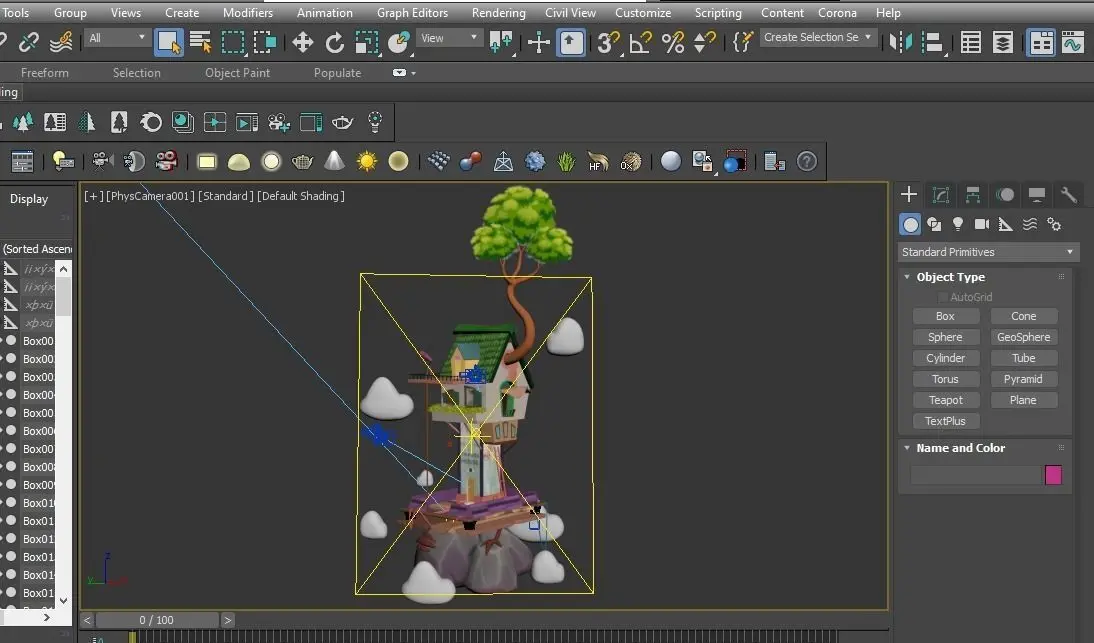Toggle the Angle Snap button
Viewport: 1094px width, 643px height.
click(x=640, y=43)
